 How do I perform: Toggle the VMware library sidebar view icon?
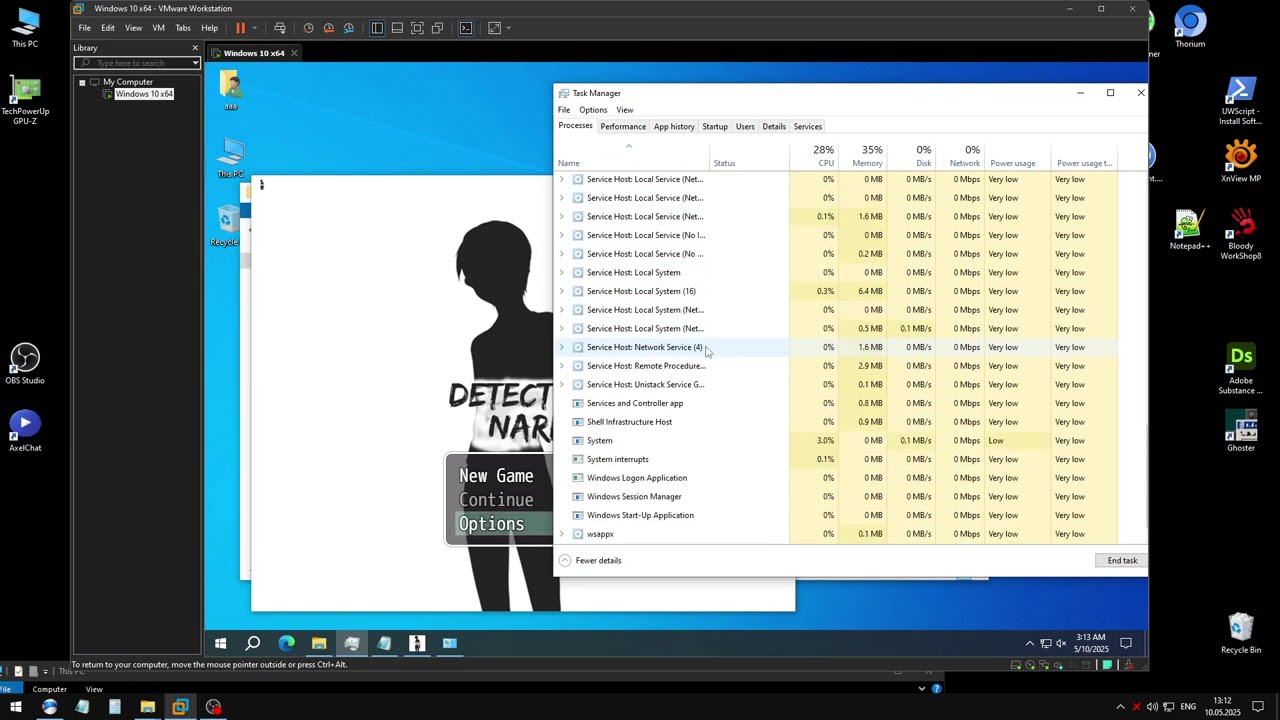click(x=377, y=28)
